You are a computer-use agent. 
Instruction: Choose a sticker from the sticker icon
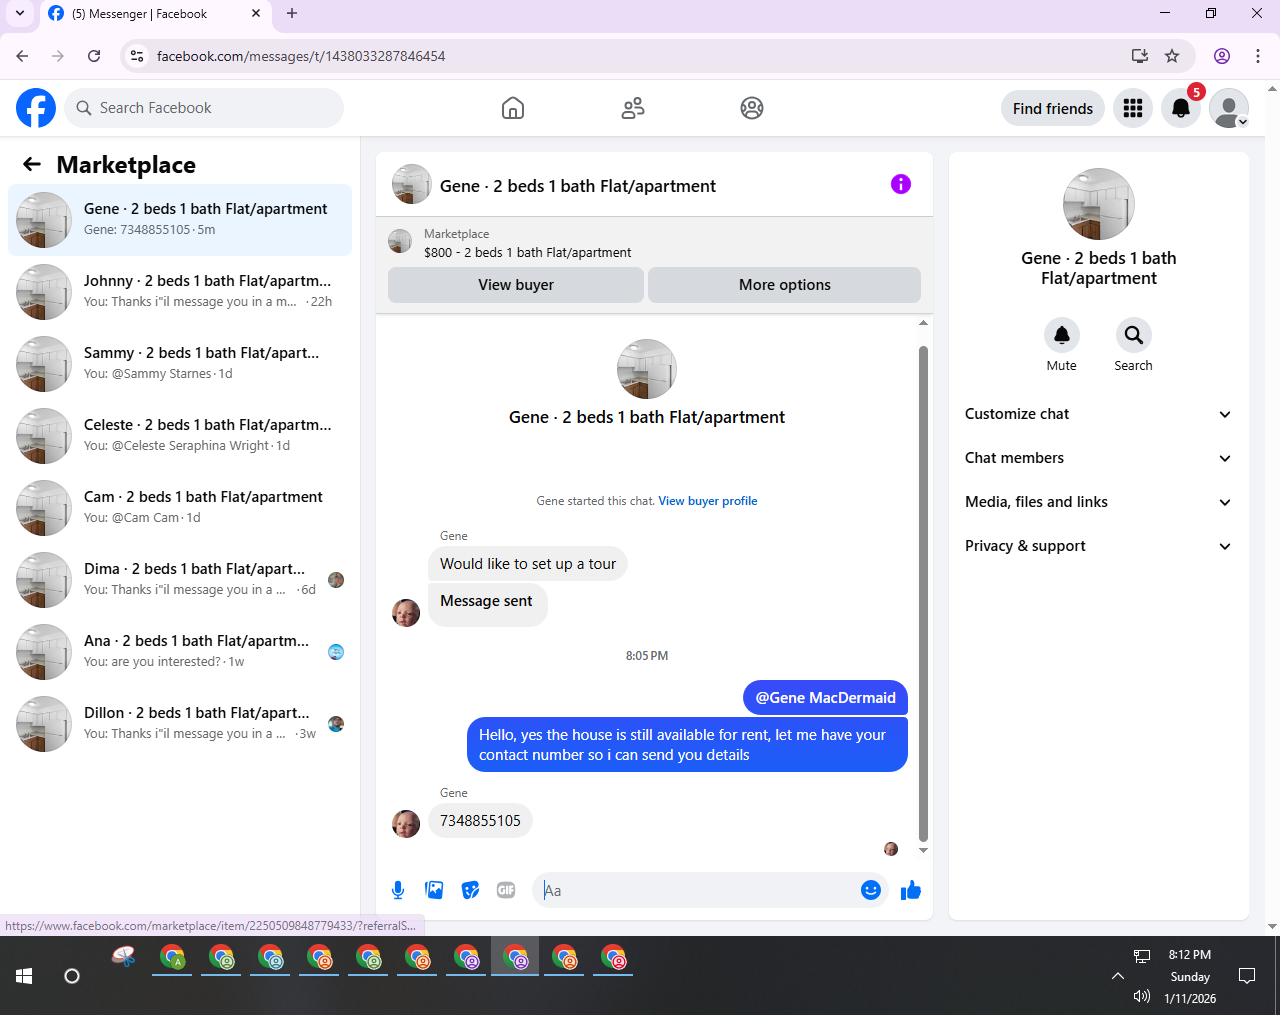(470, 890)
